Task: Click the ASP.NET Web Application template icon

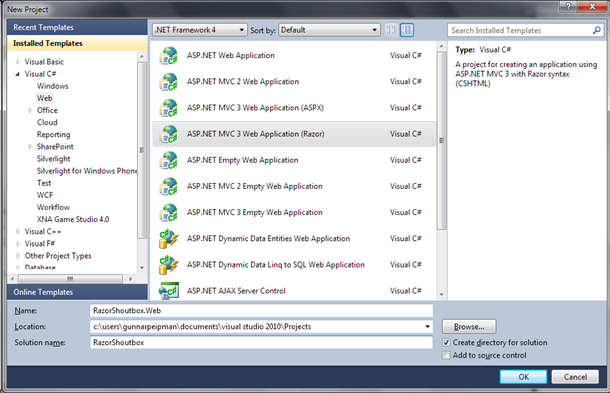Action: point(168,56)
